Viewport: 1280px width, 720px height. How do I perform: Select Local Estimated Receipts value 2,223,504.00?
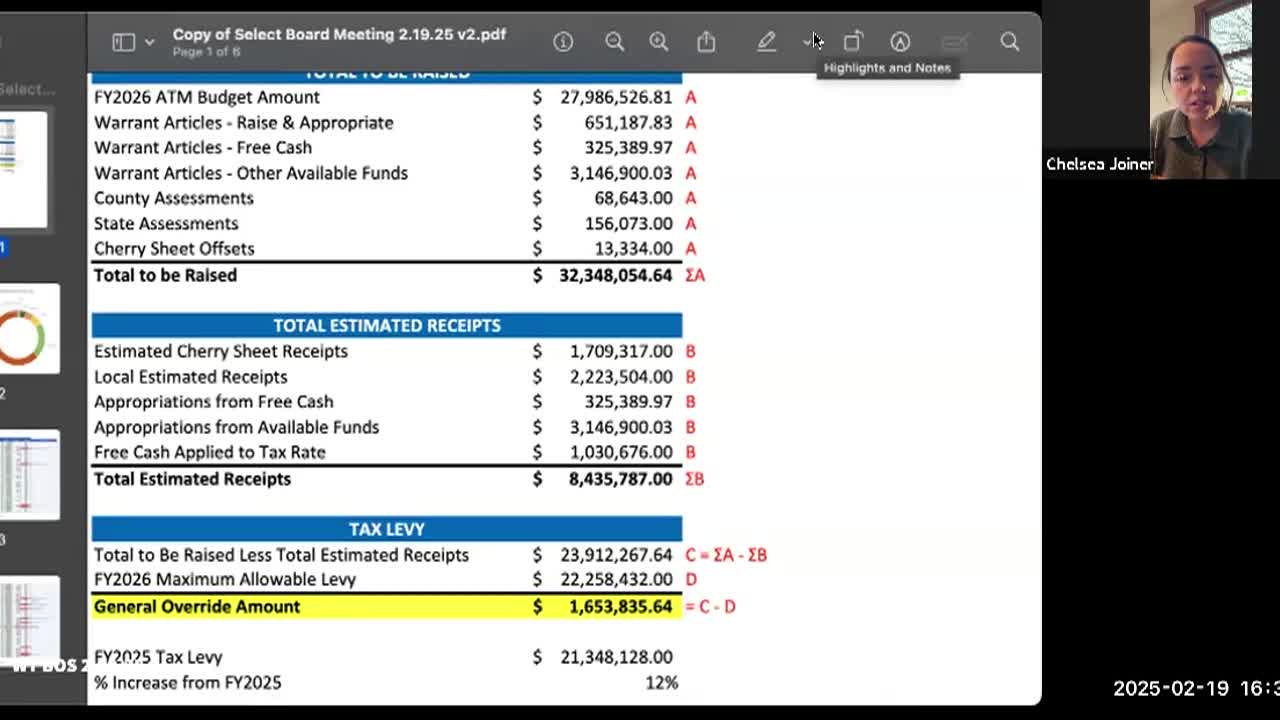point(621,376)
